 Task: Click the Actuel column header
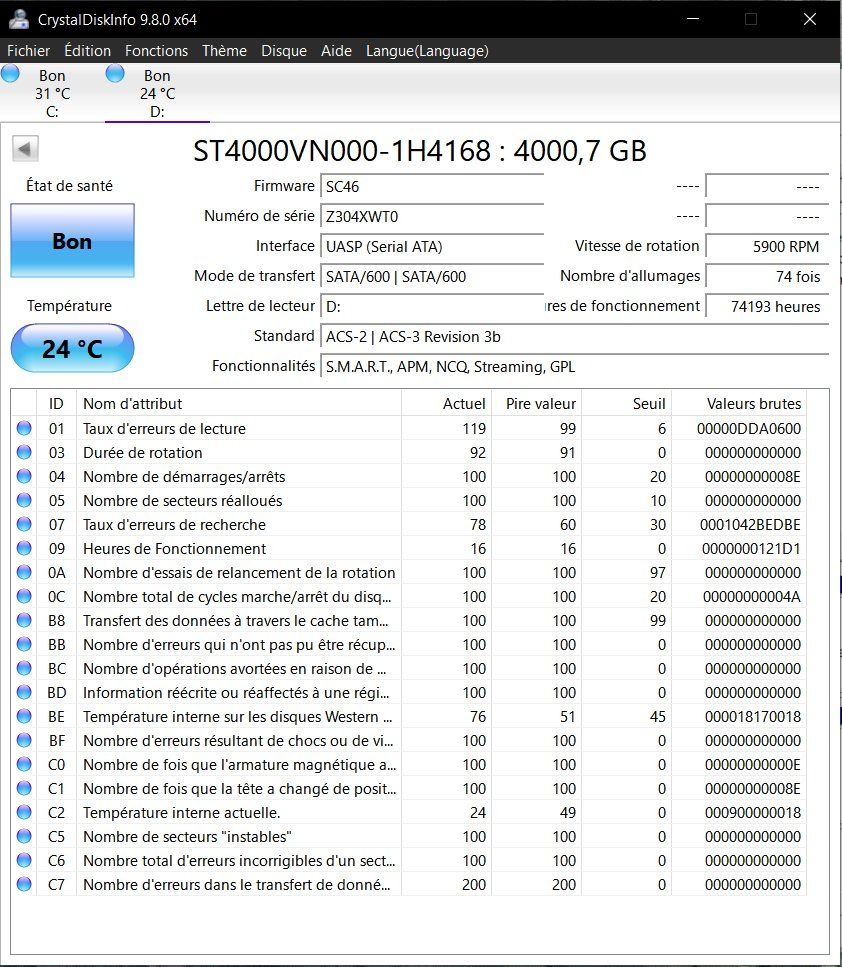coord(447,403)
